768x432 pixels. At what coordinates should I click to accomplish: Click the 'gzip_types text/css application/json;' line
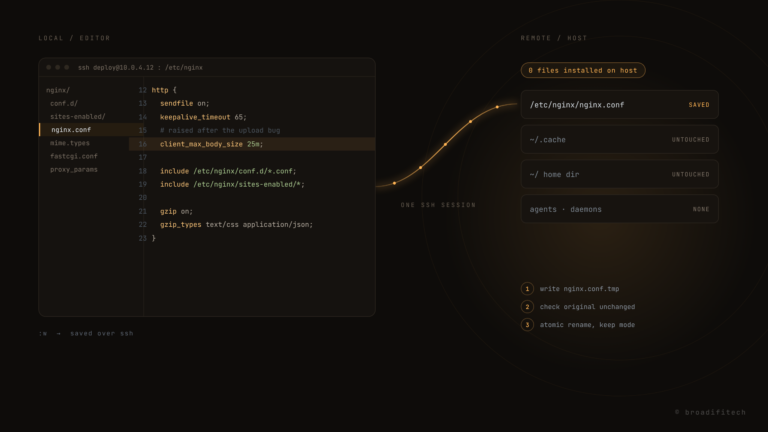(236, 224)
